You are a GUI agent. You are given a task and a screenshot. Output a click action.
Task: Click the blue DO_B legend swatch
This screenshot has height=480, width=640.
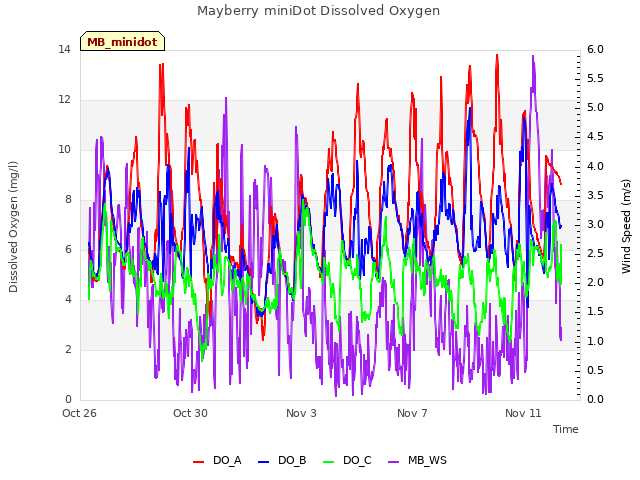[264, 462]
